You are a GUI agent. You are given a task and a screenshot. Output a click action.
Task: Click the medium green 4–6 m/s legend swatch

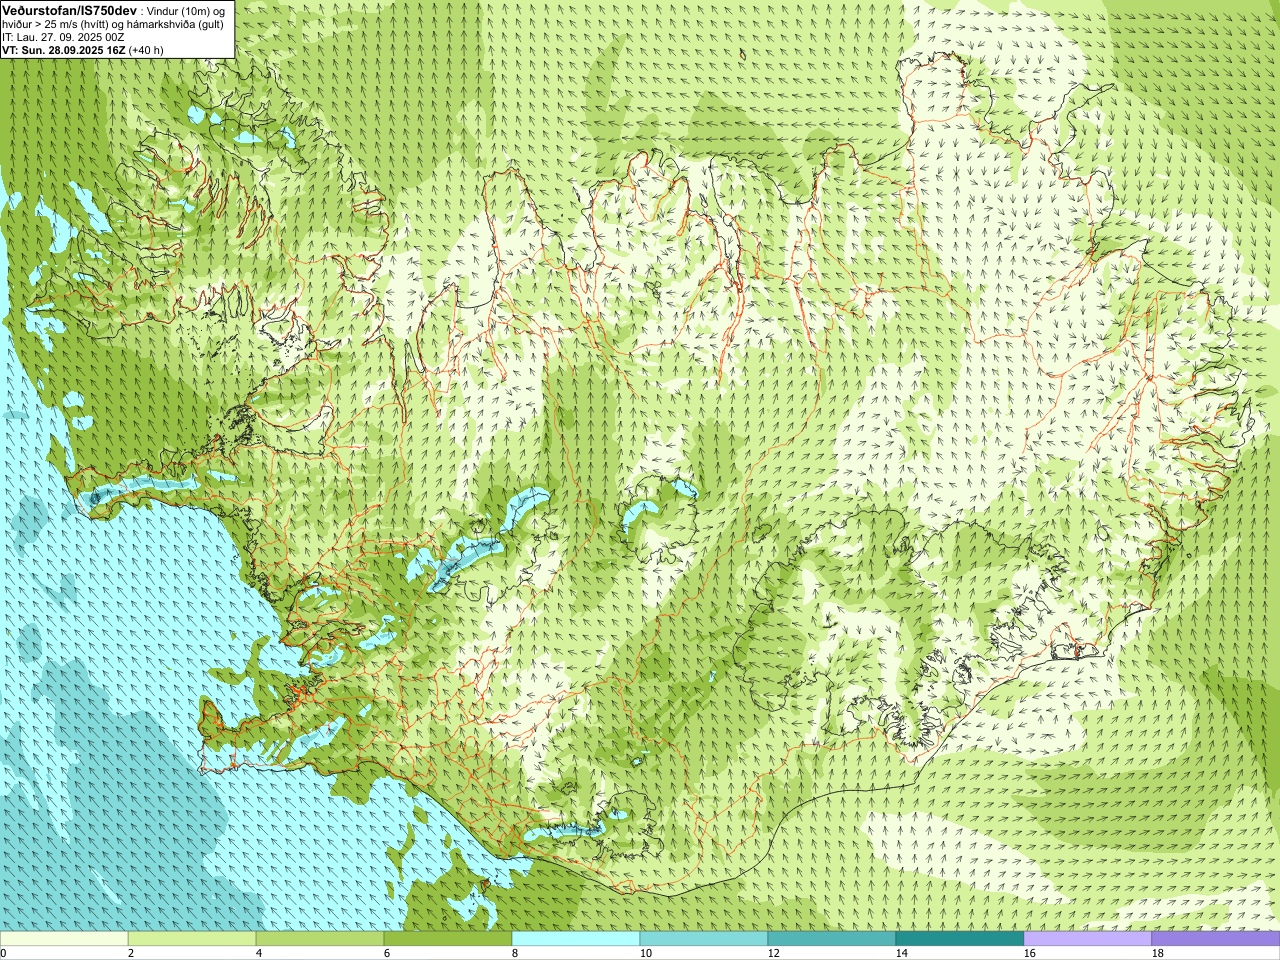tap(320, 939)
